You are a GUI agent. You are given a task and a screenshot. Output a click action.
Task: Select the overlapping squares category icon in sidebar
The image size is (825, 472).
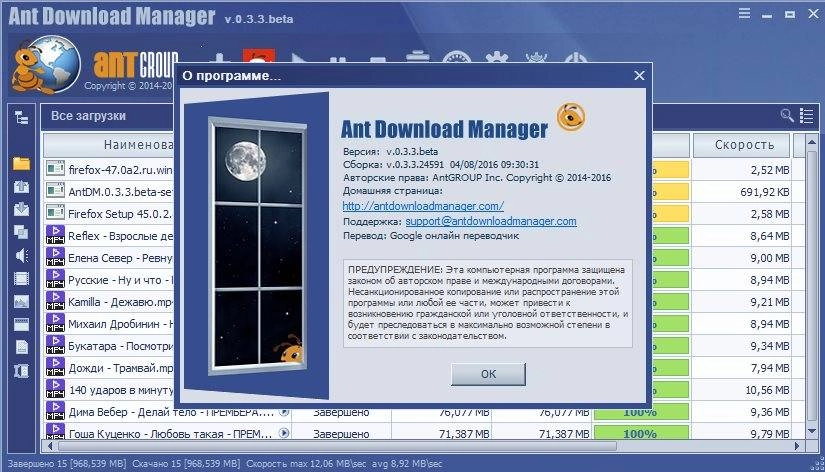pyautogui.click(x=22, y=232)
